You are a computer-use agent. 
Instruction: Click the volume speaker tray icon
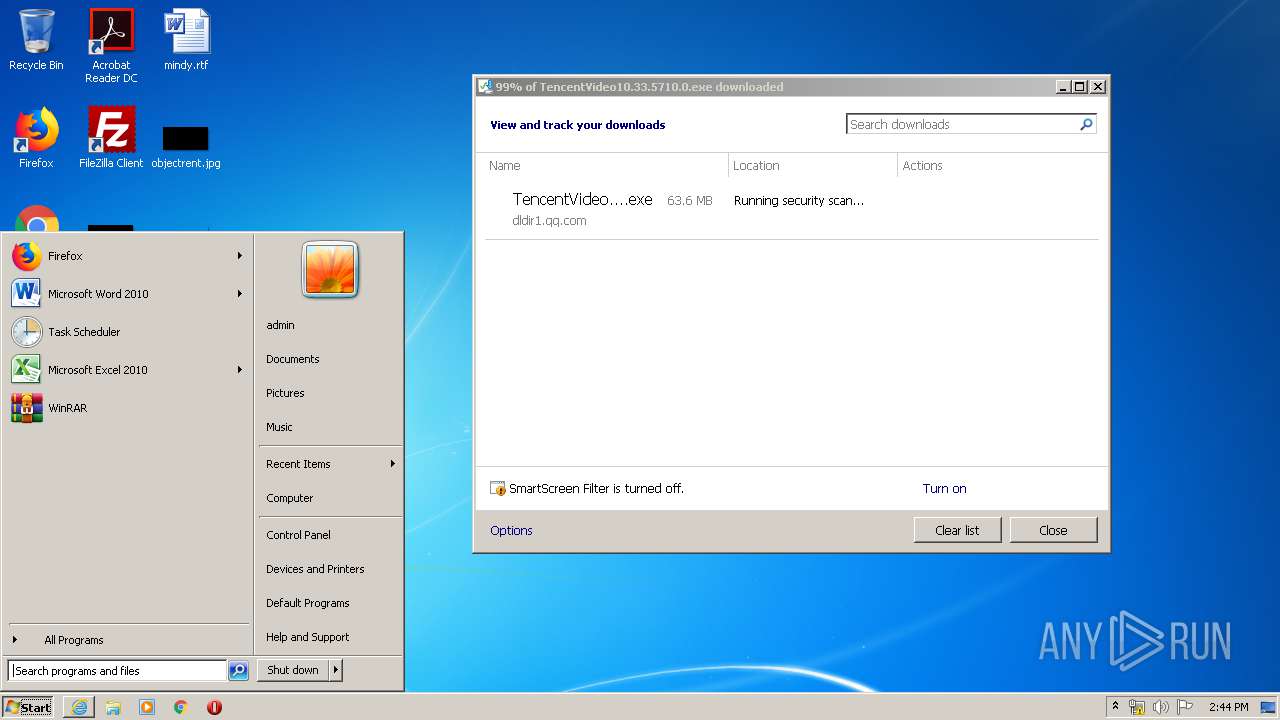point(1161,707)
